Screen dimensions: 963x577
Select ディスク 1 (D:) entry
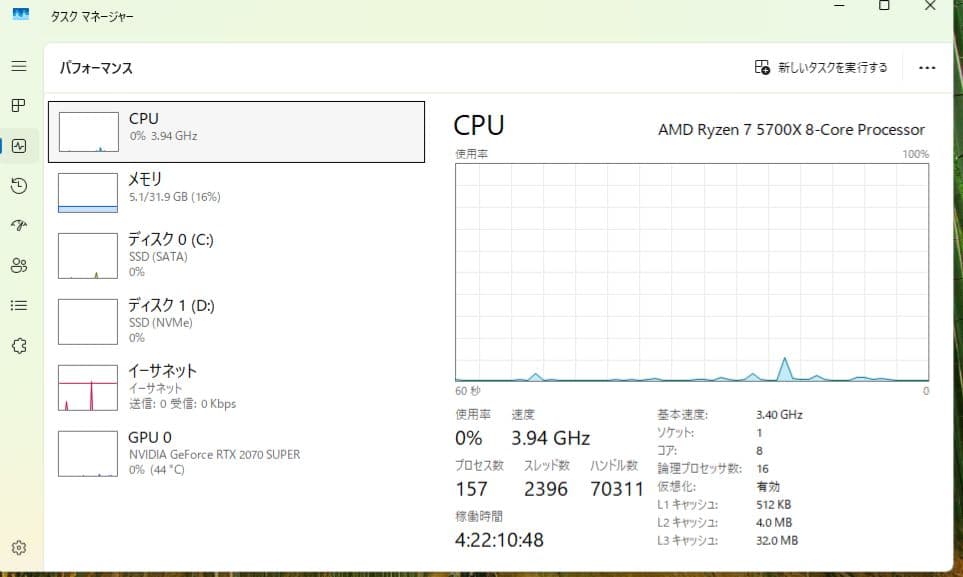(x=237, y=320)
